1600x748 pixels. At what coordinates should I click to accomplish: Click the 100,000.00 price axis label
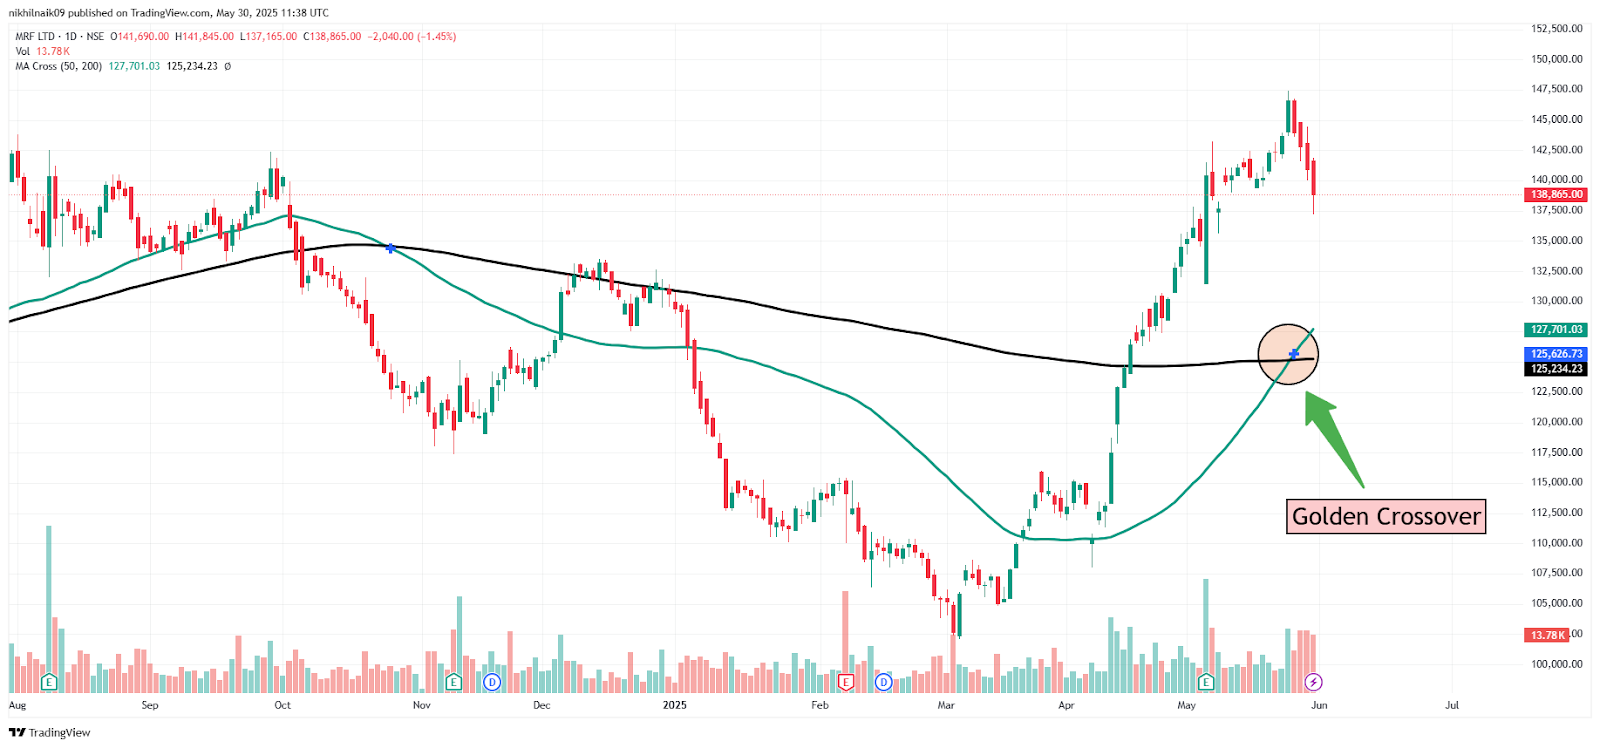(1557, 664)
